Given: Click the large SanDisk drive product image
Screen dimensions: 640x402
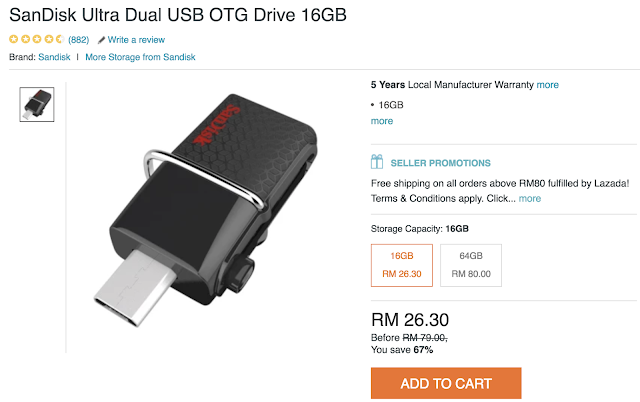Looking at the screenshot, I should 205,210.
